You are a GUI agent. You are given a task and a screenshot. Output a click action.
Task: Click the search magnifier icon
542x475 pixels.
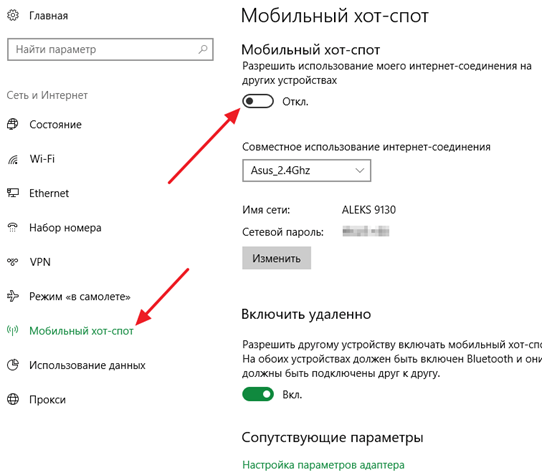point(203,49)
